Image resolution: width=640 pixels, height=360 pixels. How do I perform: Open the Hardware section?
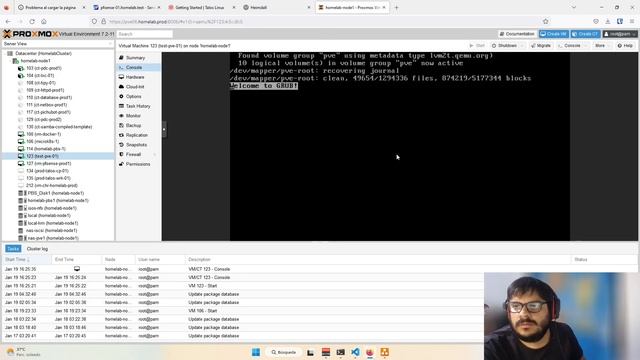point(135,77)
